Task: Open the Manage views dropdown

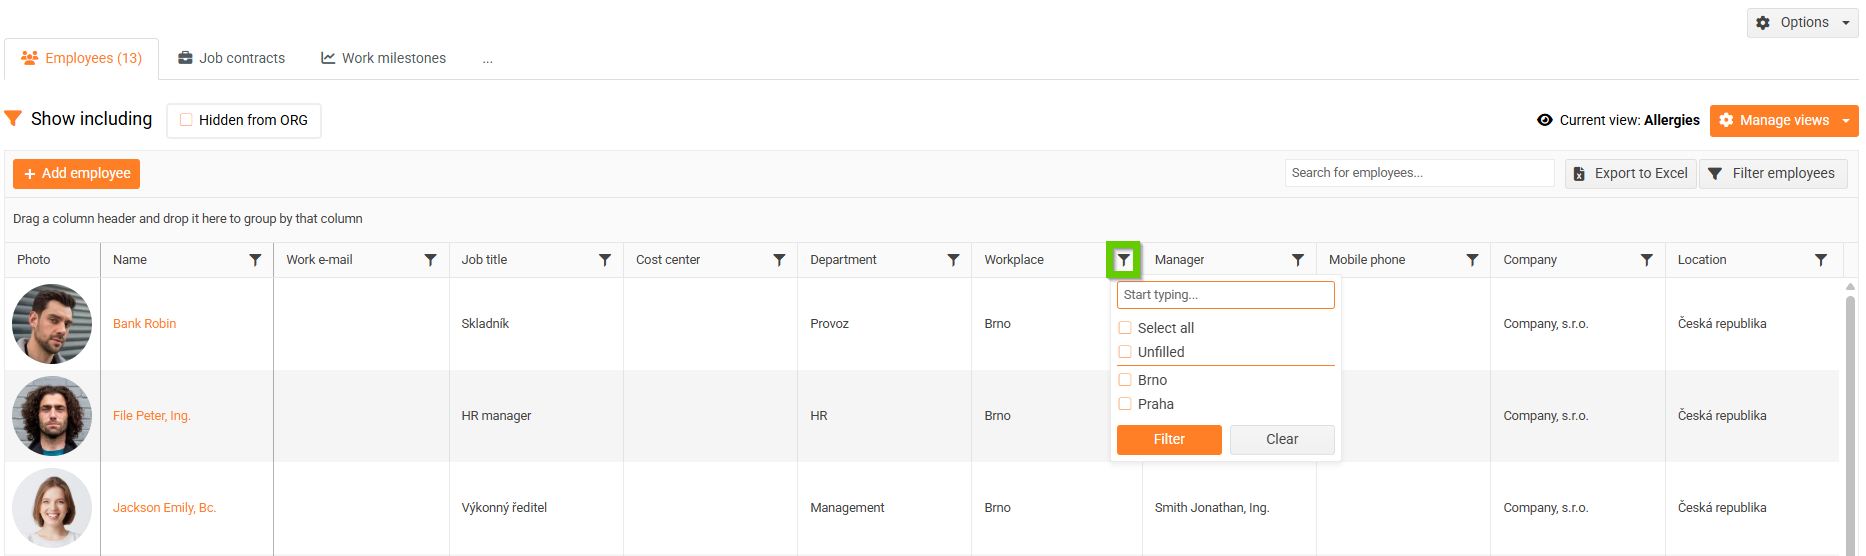Action: 1784,120
